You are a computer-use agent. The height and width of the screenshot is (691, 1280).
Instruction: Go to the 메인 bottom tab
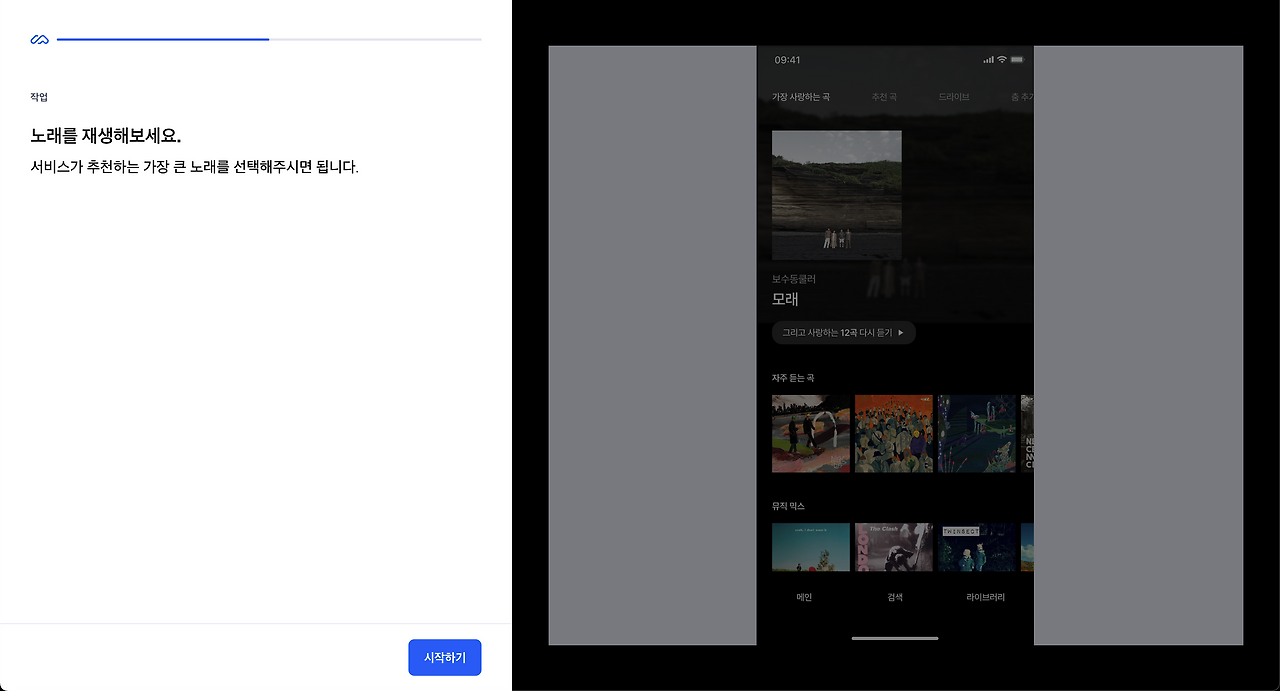tap(804, 597)
